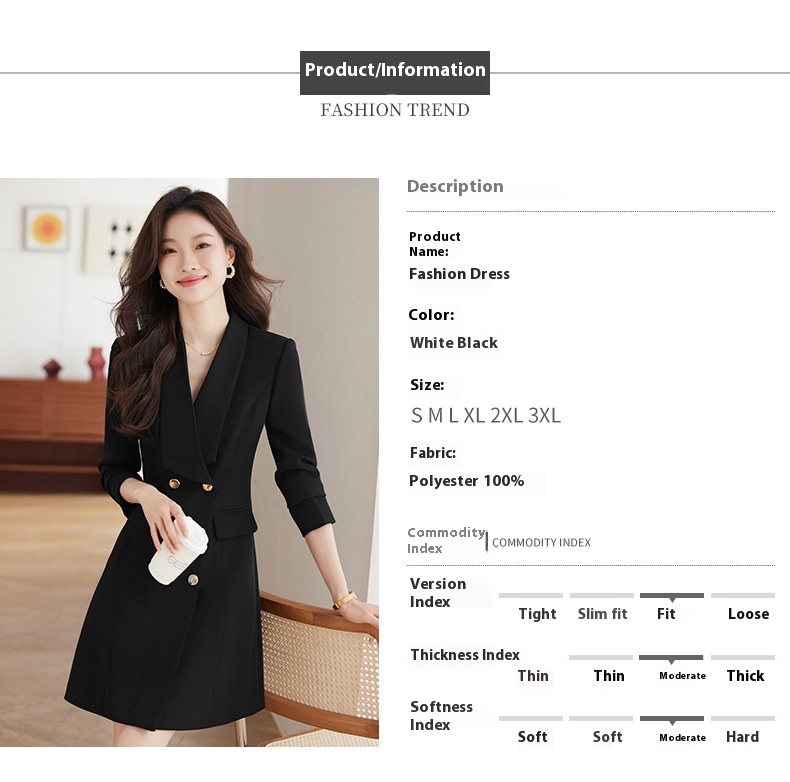Click the Product/Information header banner

[394, 73]
